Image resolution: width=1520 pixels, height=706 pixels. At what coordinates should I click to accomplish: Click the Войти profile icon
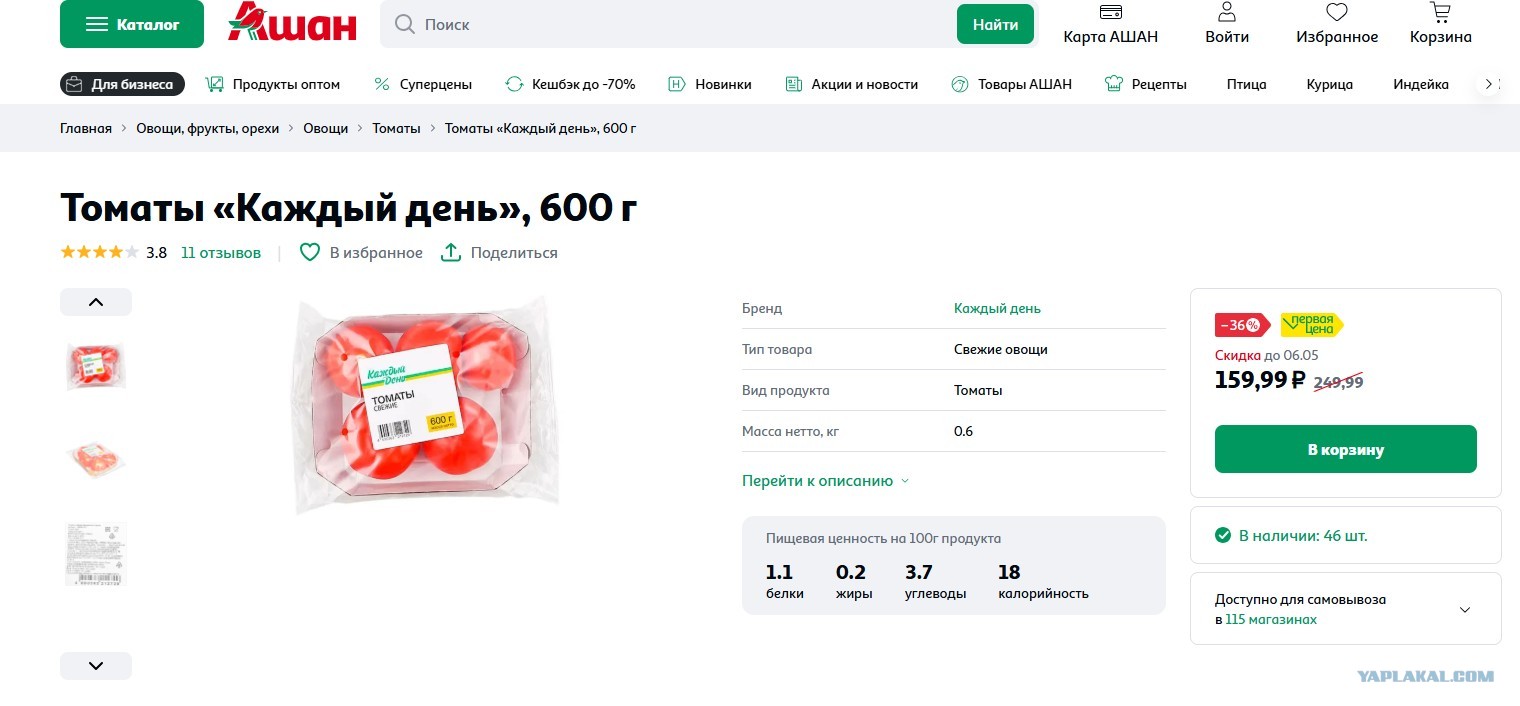[1227, 13]
